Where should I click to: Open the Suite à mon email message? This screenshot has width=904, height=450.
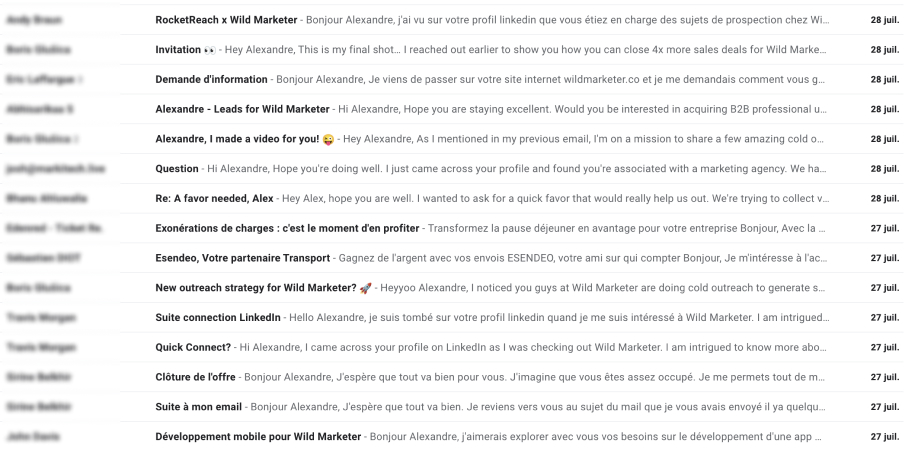click(452, 407)
